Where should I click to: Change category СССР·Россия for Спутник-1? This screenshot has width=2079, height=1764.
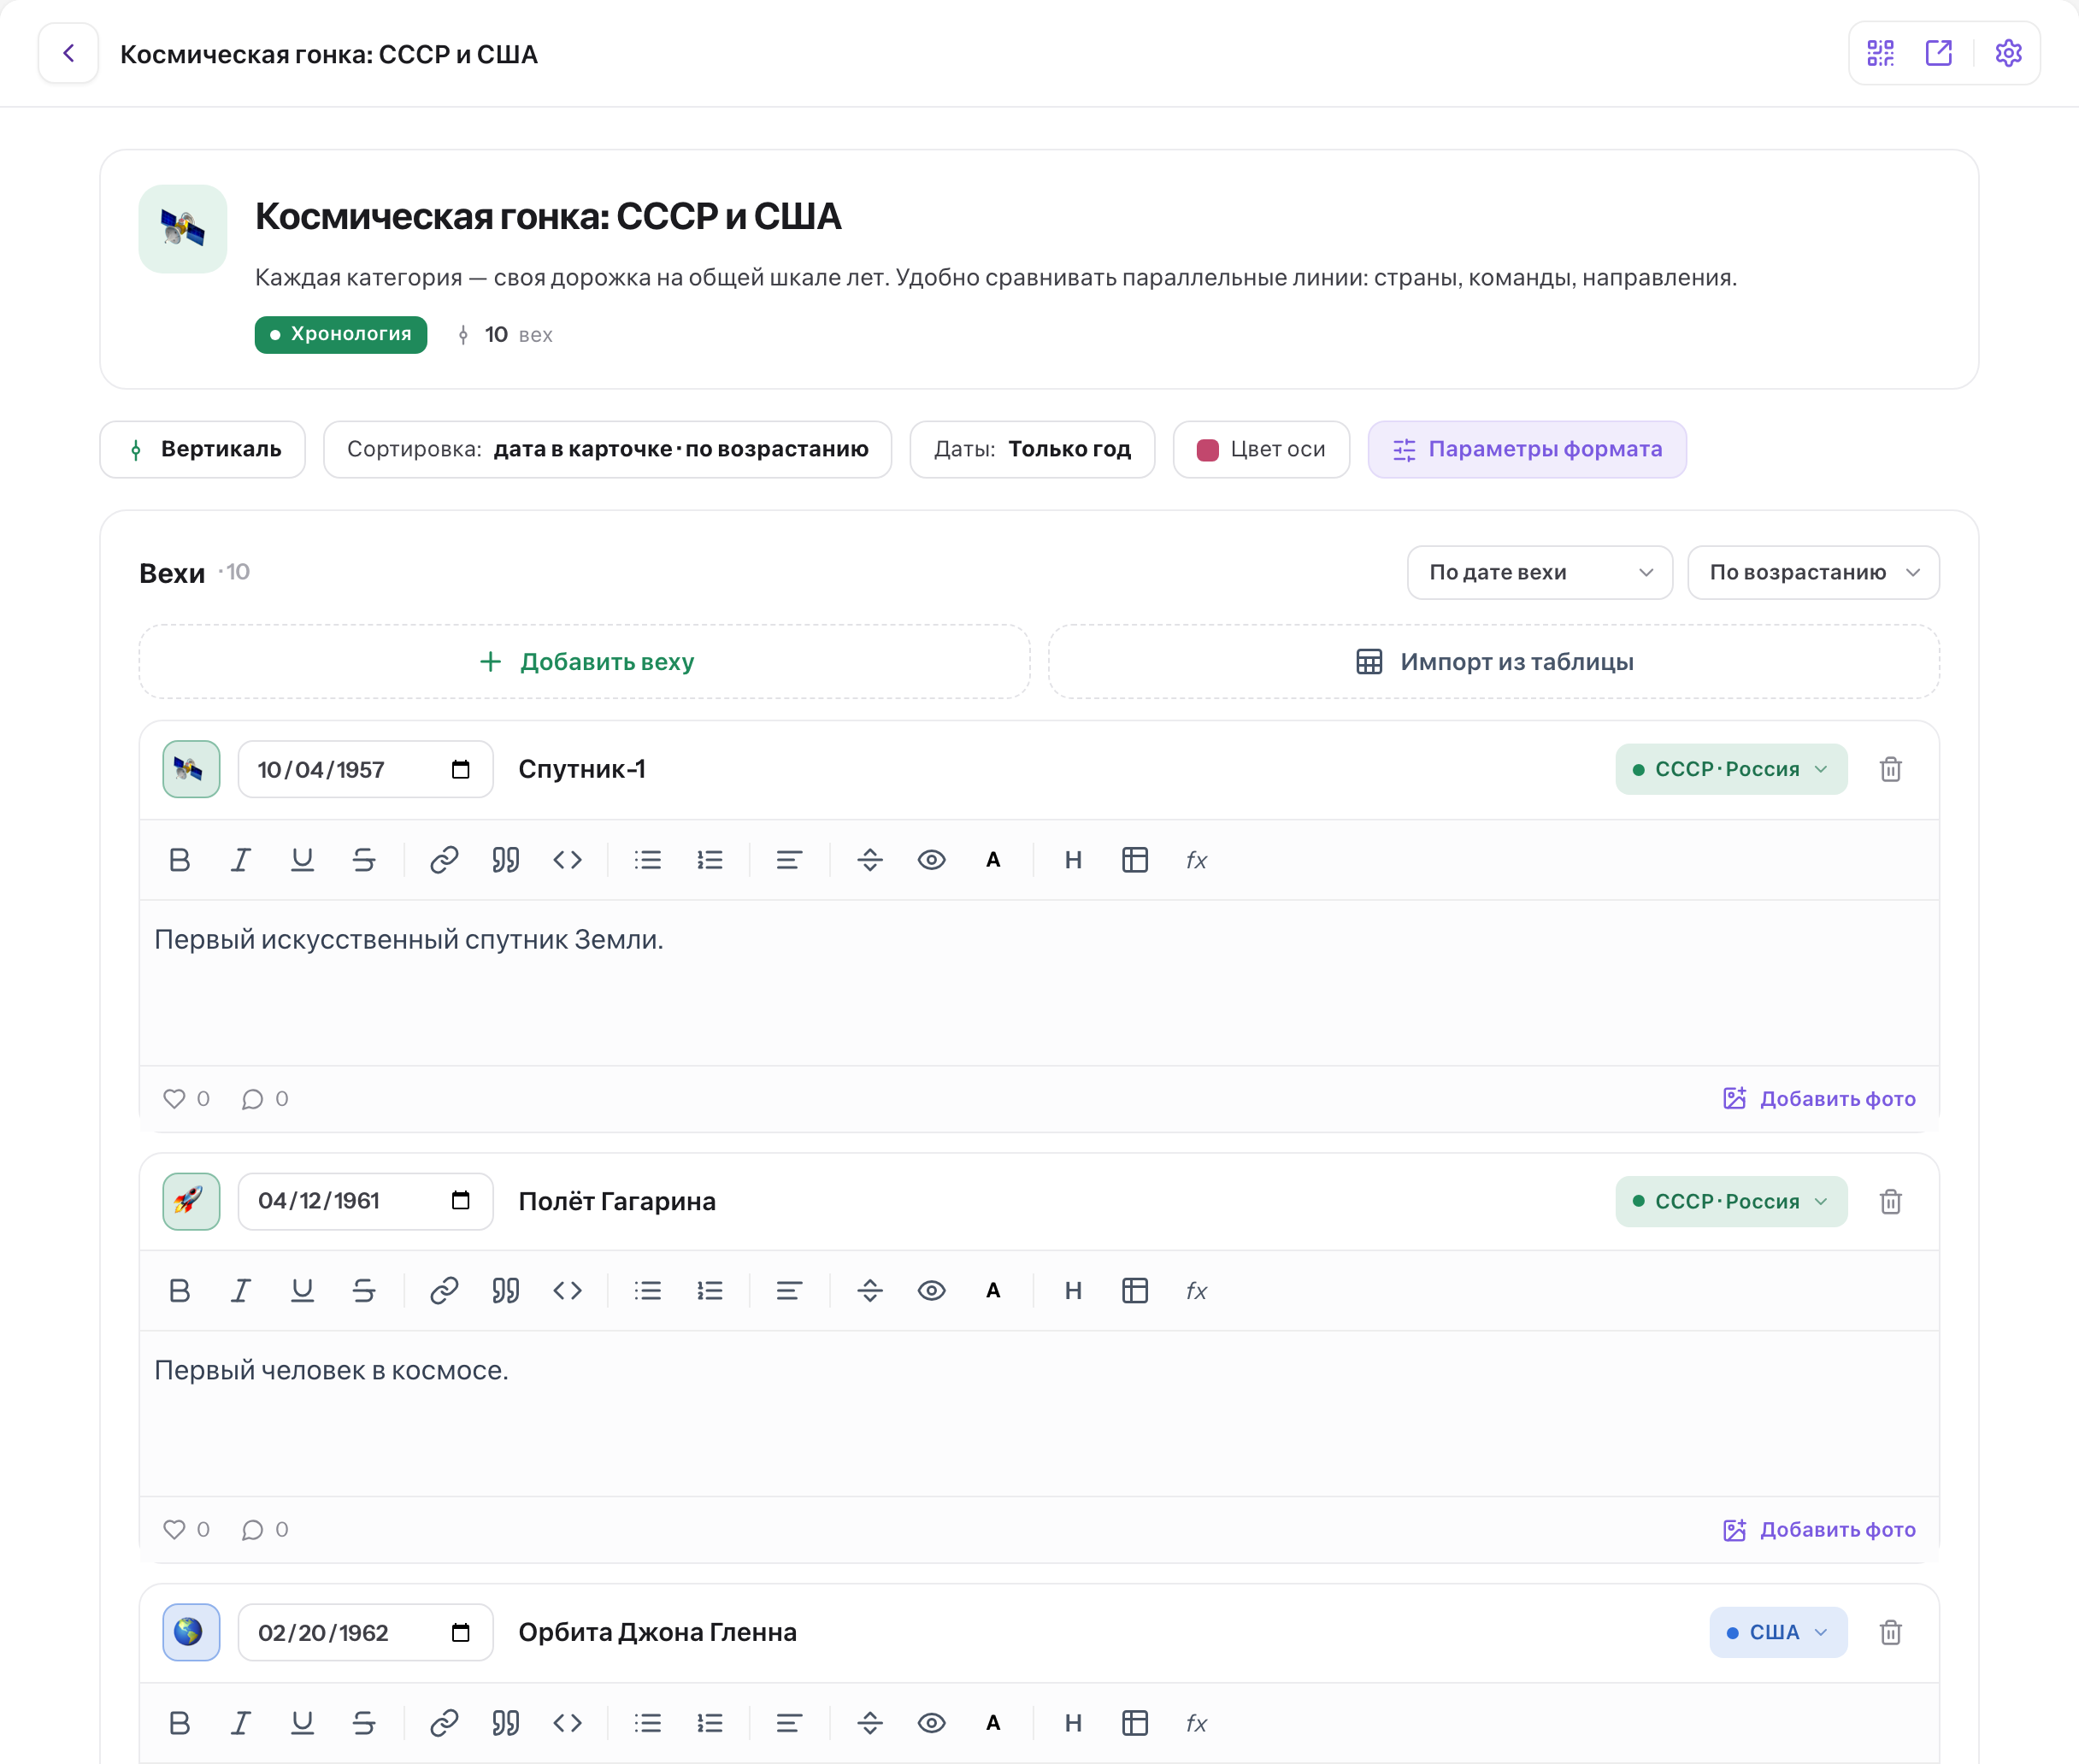pyautogui.click(x=1731, y=769)
